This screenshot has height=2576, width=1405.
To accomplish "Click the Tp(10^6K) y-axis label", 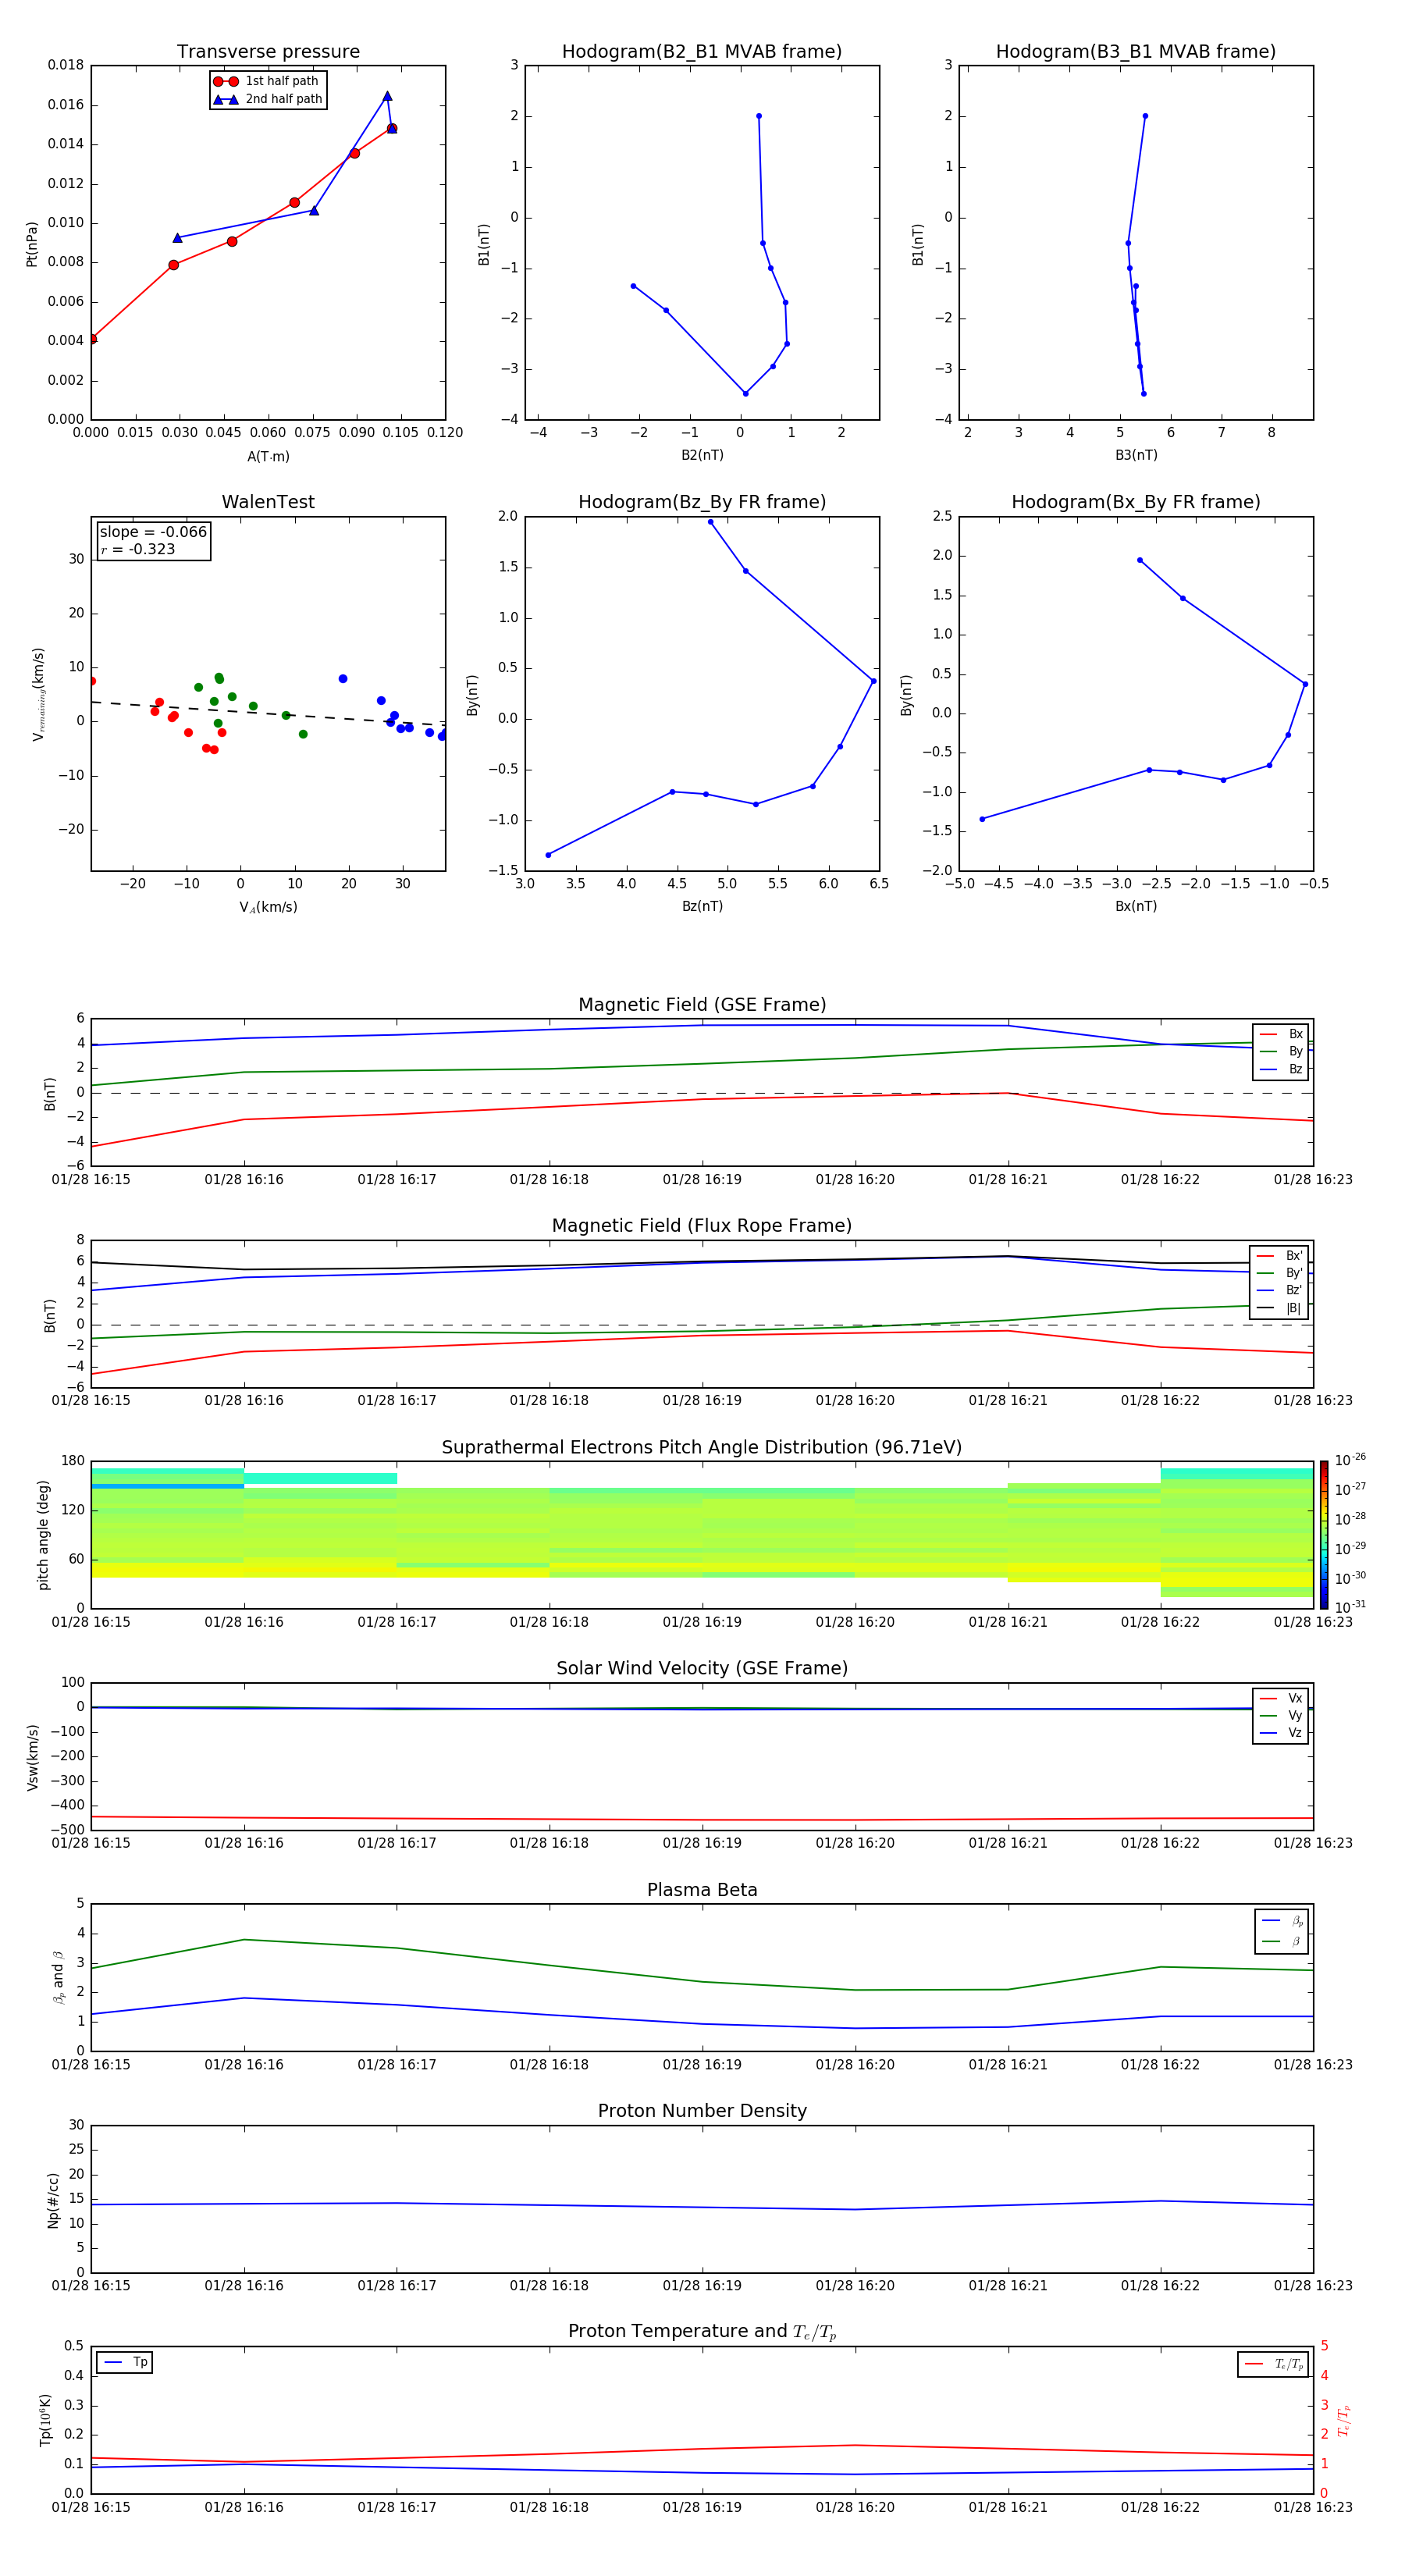I will 45,2420.
